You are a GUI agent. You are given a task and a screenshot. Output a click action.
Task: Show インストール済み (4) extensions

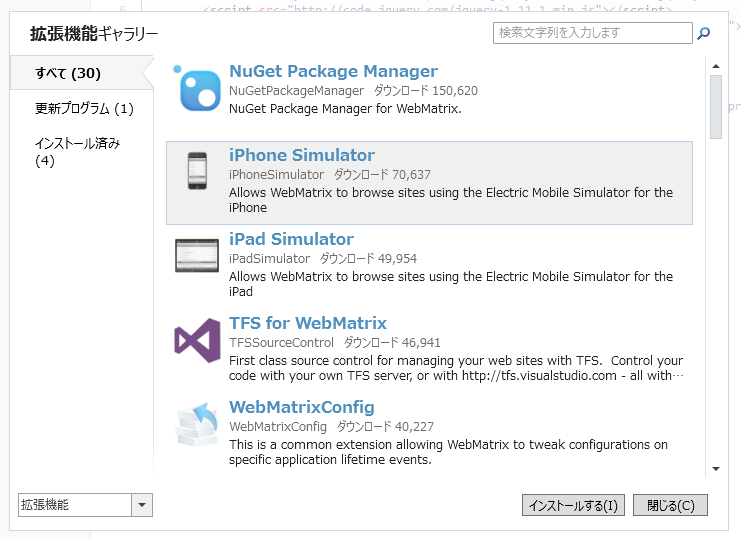[x=77, y=151]
